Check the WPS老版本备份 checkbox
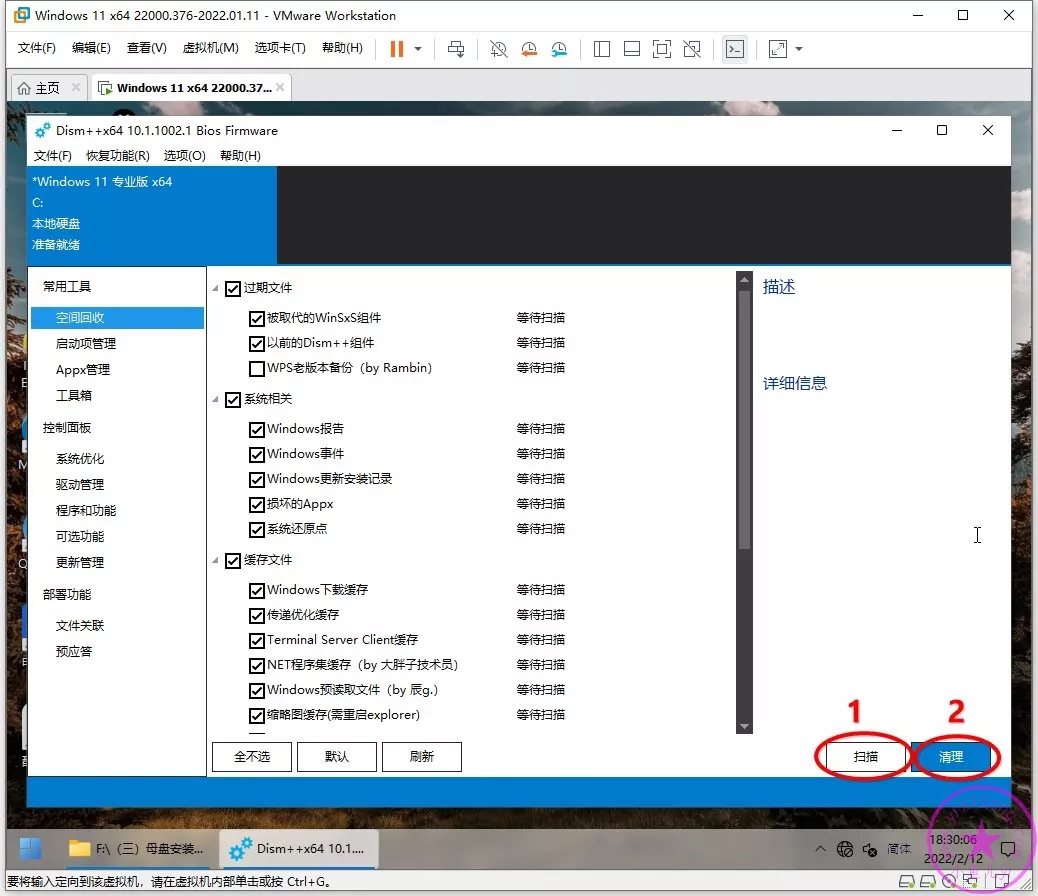 pyautogui.click(x=257, y=368)
